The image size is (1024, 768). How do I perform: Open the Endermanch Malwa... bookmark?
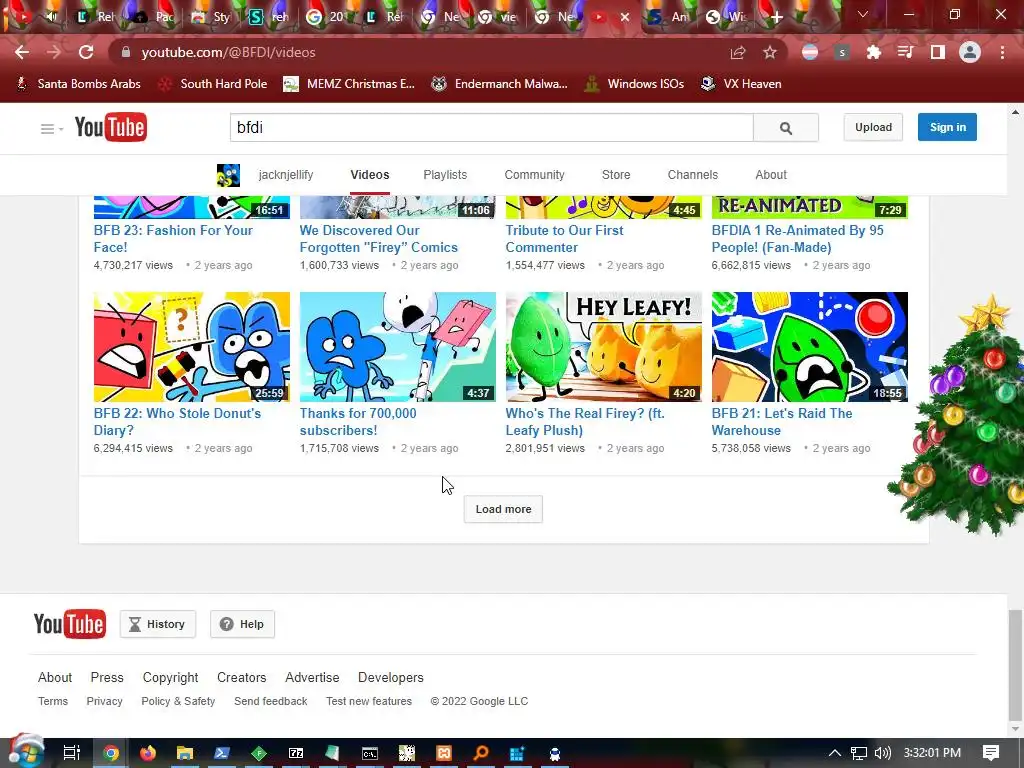click(500, 84)
